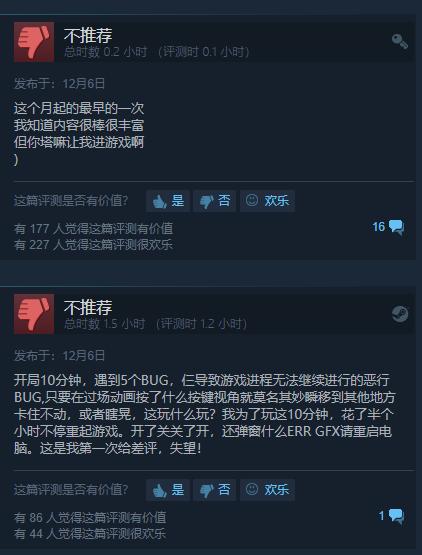Click the first review's 总时数 0.2 小时 playtime text
The width and height of the screenshot is (422, 555).
point(106,52)
